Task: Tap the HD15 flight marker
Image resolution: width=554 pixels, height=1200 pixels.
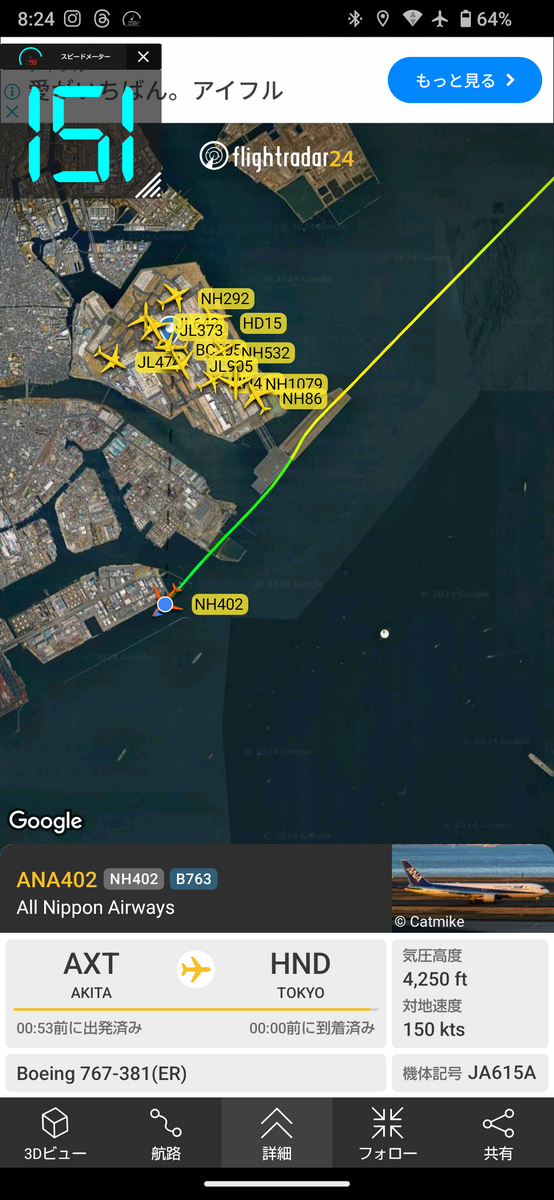Action: (x=263, y=323)
